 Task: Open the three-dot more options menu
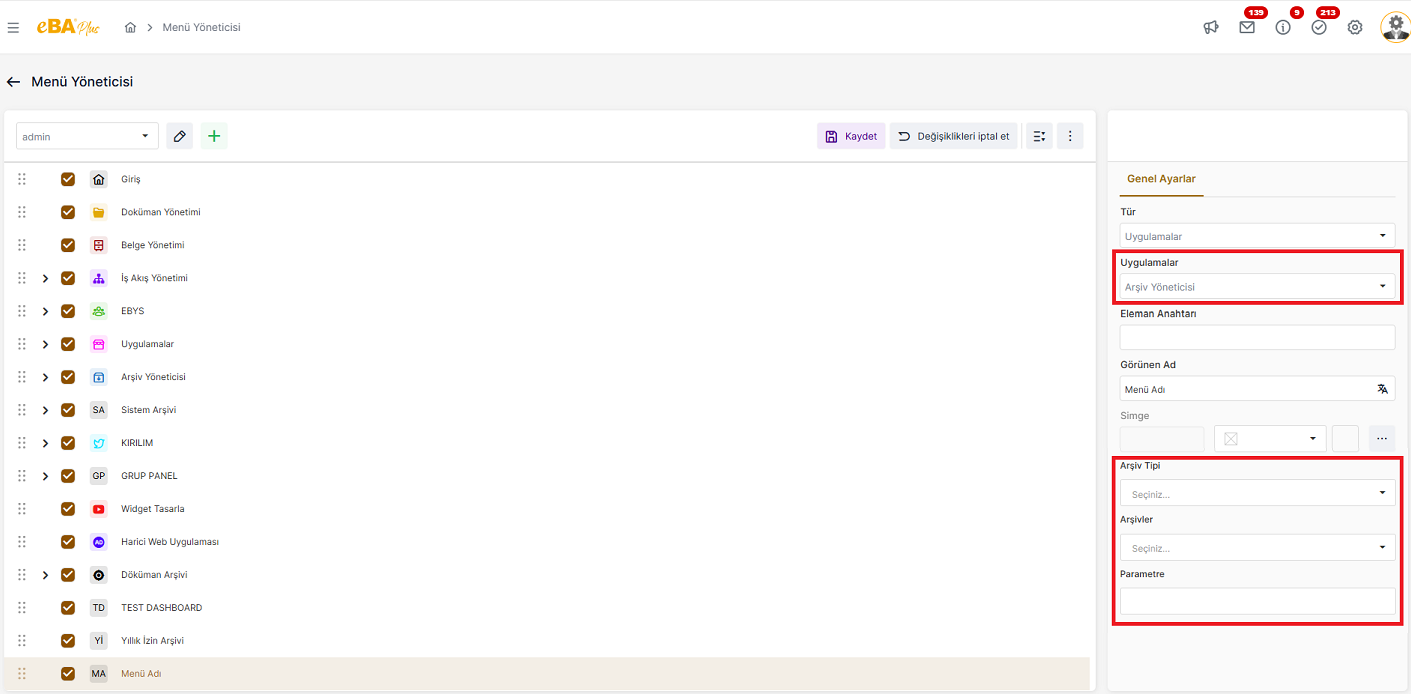coord(1070,136)
